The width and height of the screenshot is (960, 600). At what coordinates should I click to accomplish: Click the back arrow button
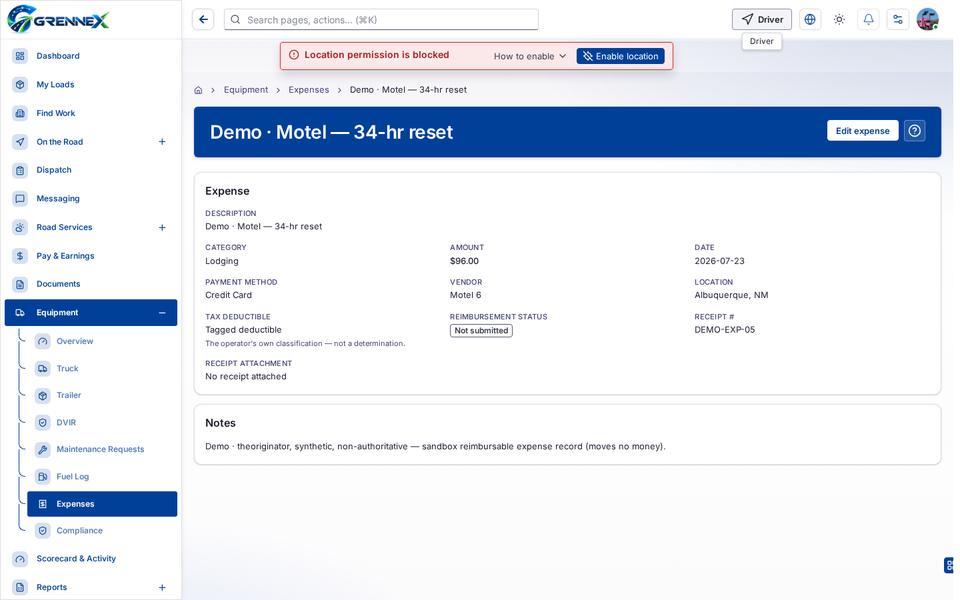click(203, 20)
